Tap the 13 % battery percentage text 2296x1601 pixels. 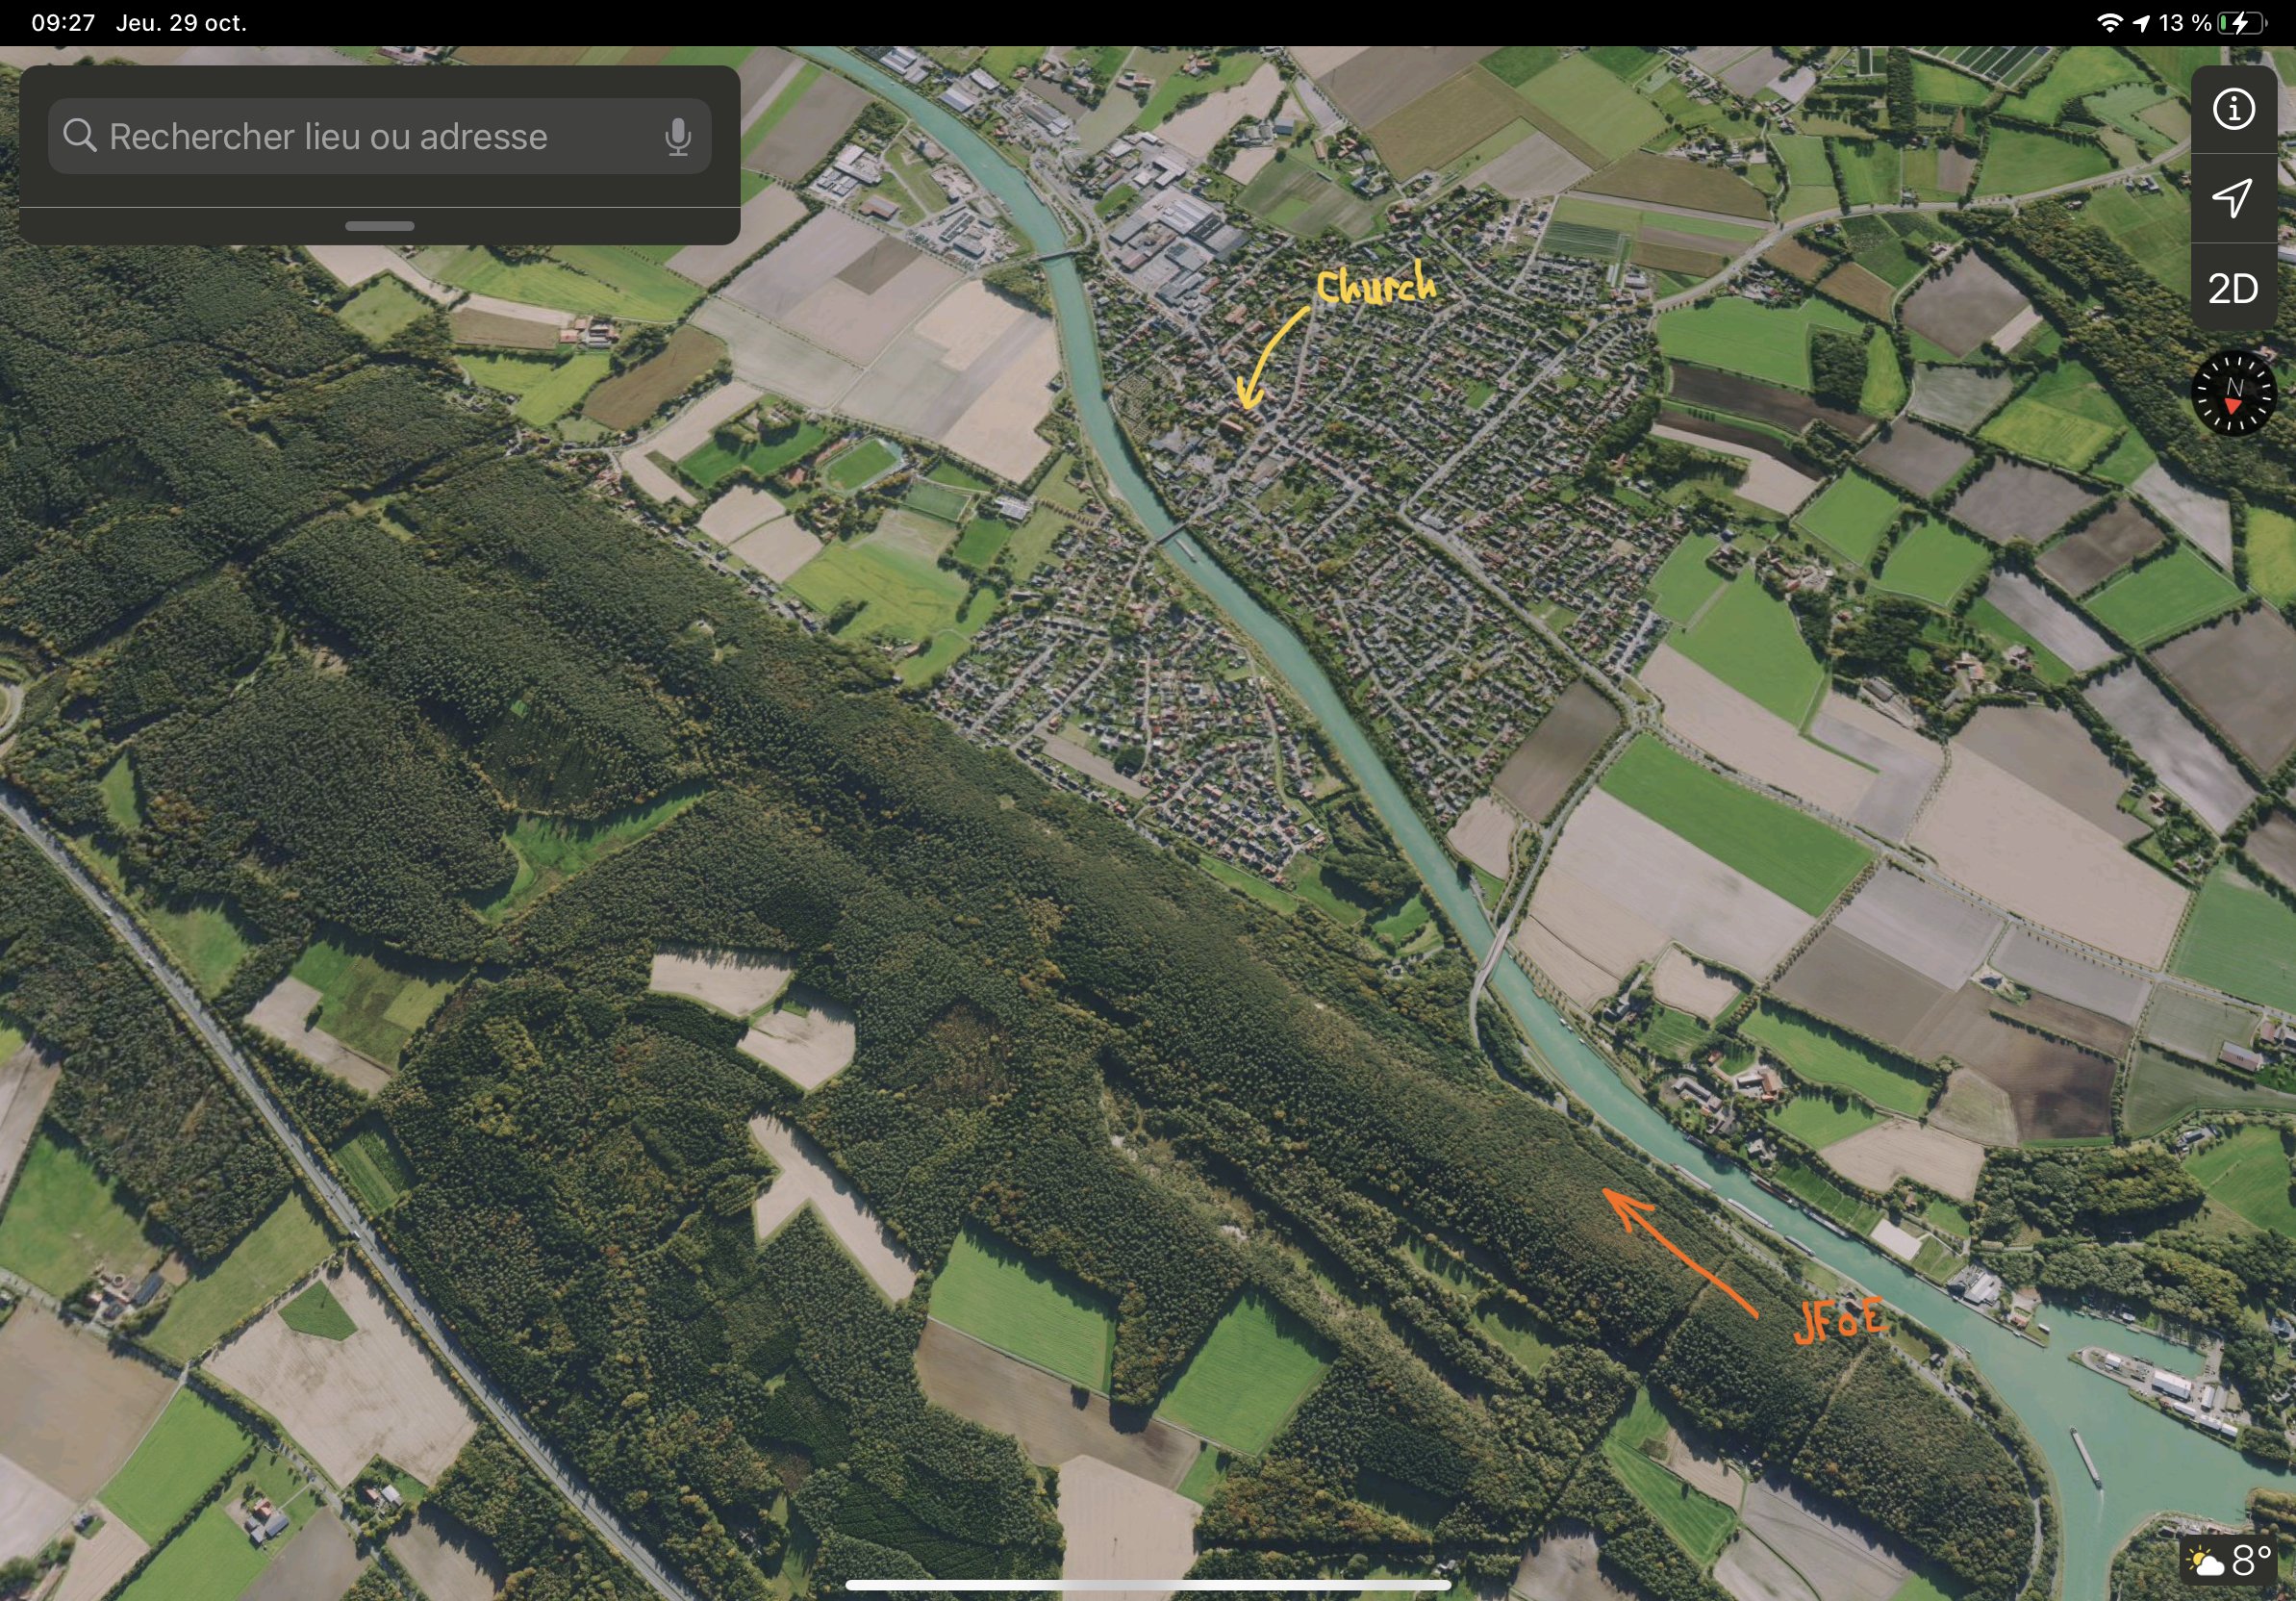pos(2184,23)
